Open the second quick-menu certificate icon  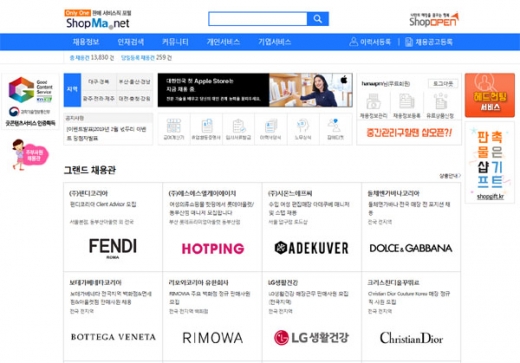tap(206, 129)
